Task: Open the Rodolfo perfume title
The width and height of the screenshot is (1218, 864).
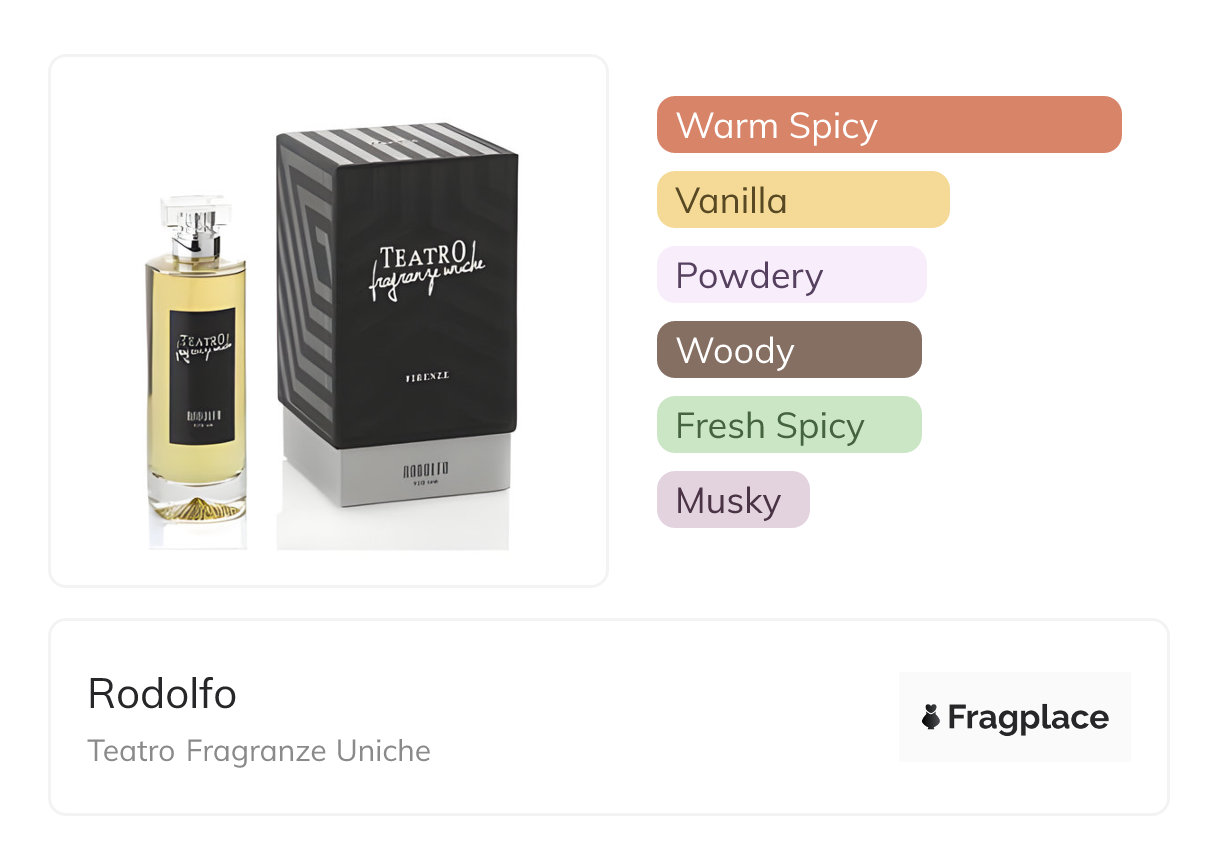Action: point(162,693)
